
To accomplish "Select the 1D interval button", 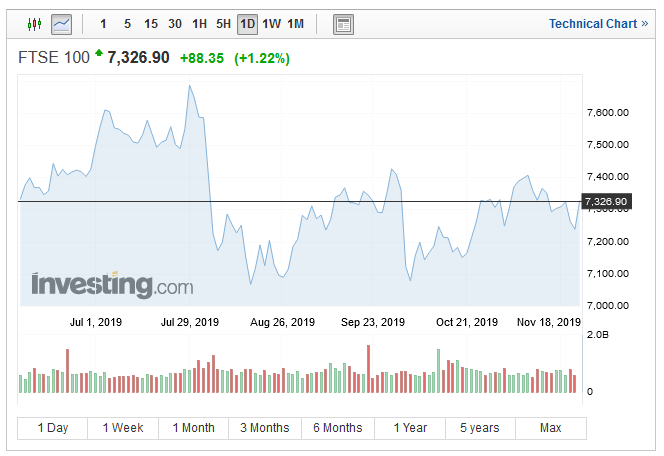I will tap(247, 24).
